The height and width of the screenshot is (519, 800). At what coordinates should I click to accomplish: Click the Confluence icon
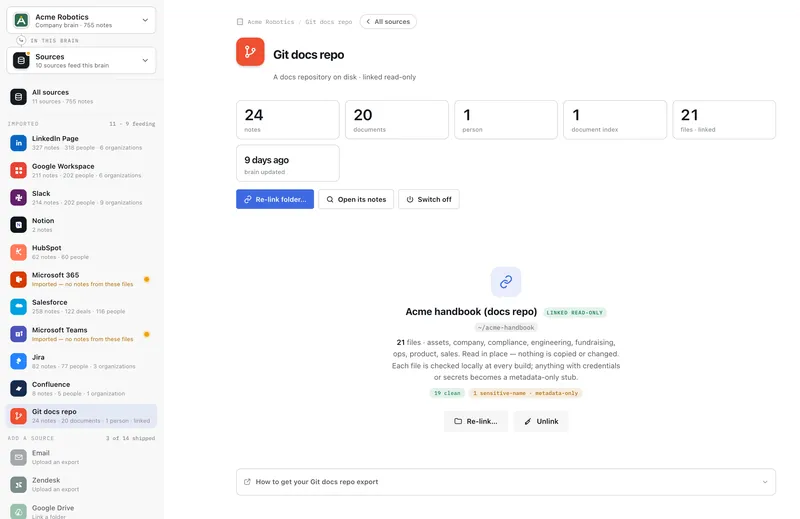pyautogui.click(x=18, y=388)
